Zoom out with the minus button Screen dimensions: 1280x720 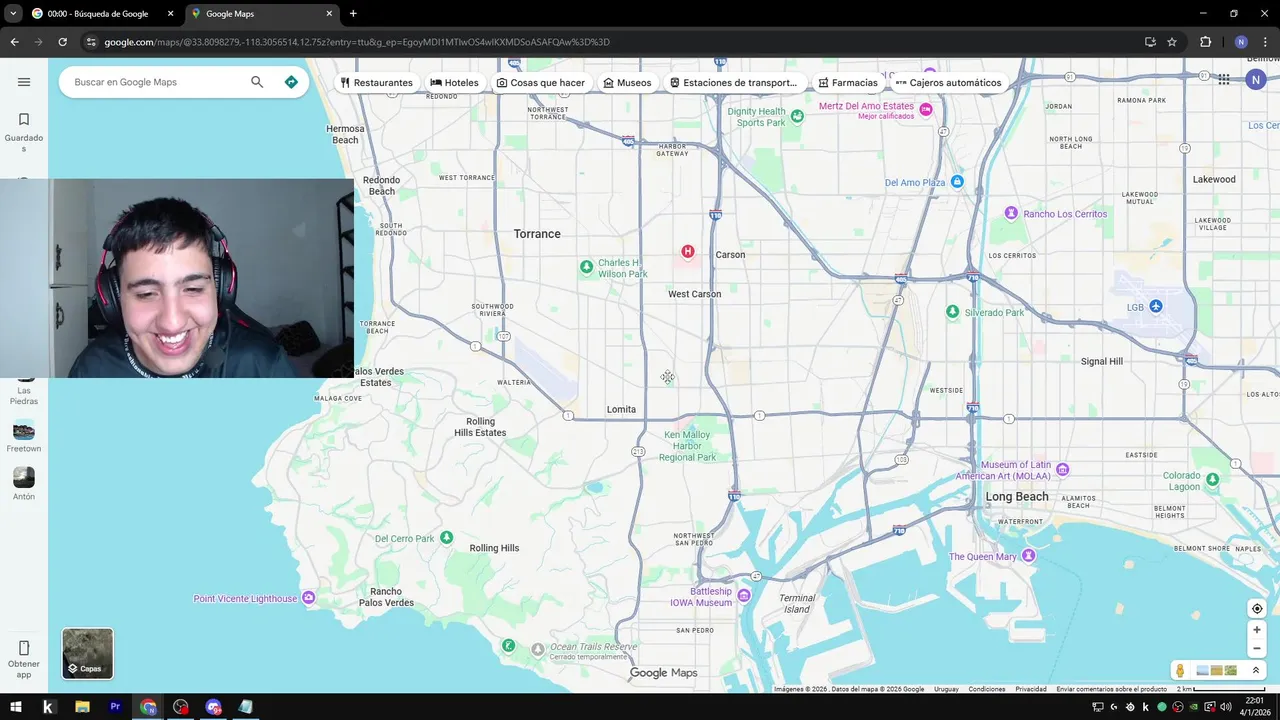tap(1257, 648)
